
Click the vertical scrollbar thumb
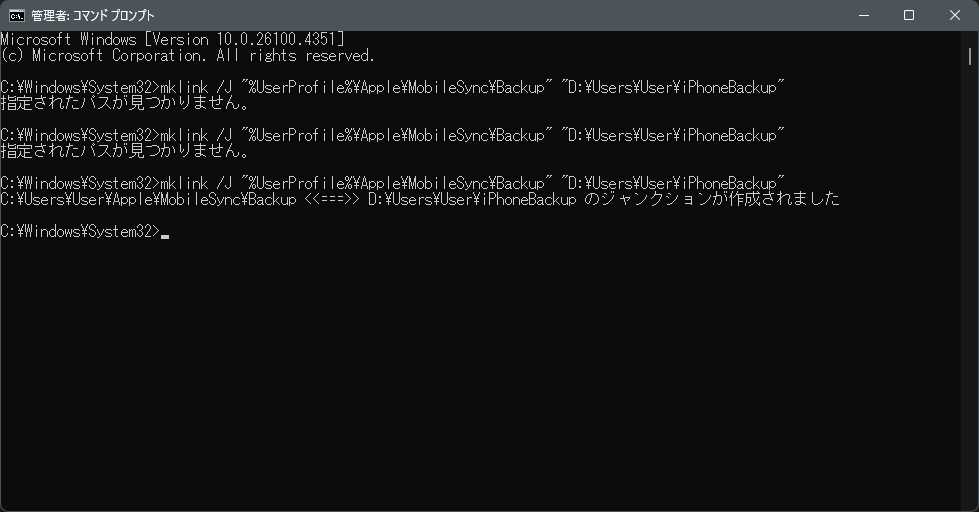click(x=970, y=56)
